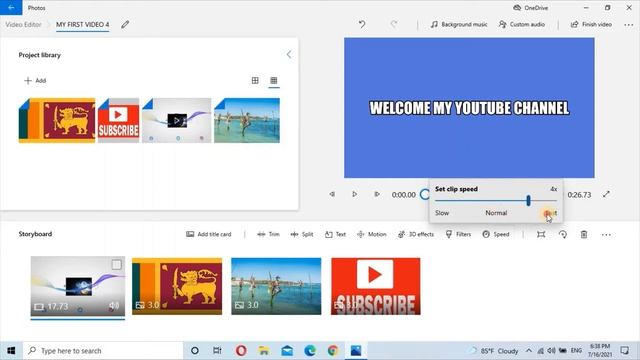Select the stilt fishermen photo in the library

(247, 120)
